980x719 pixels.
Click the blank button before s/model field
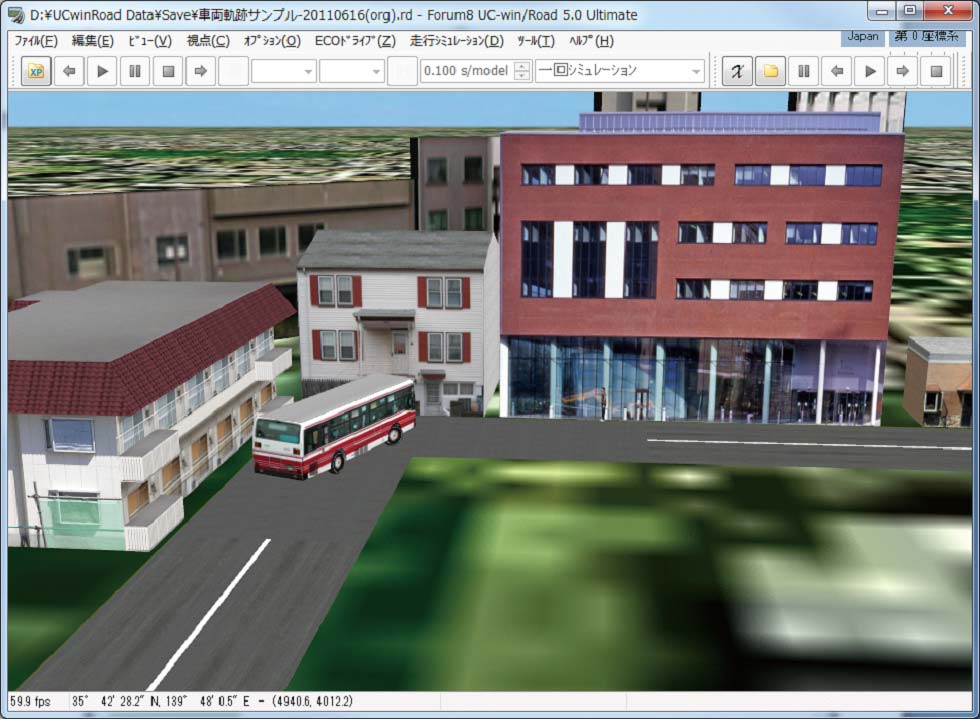click(402, 71)
